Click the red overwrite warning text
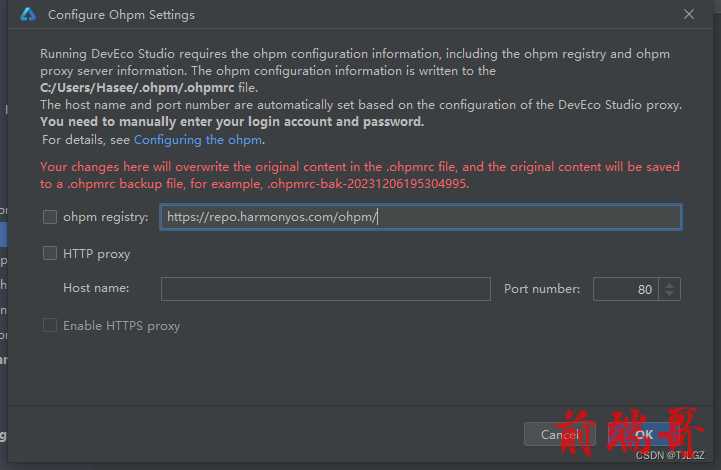 pos(360,175)
